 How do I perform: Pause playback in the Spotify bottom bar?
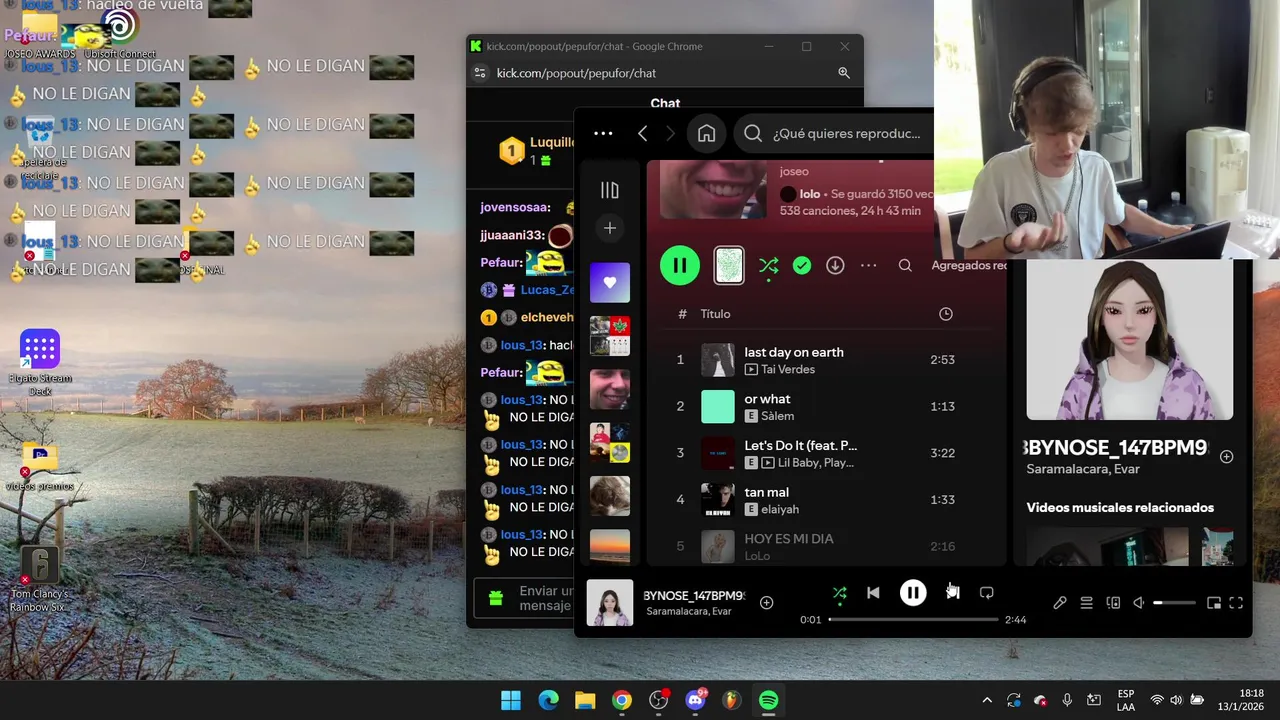913,593
